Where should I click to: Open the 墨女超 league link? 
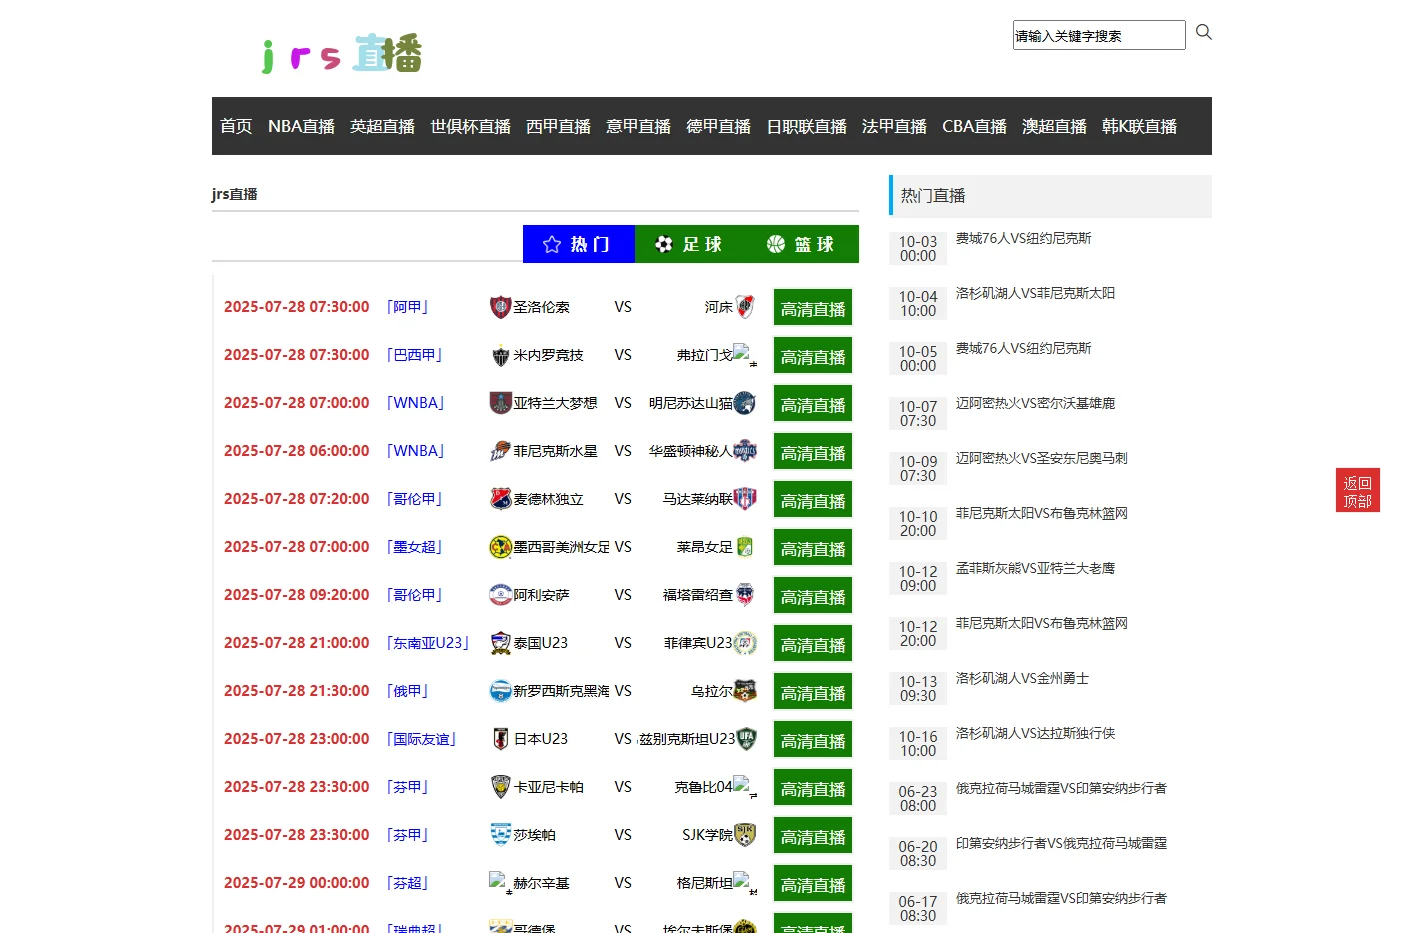coord(415,547)
